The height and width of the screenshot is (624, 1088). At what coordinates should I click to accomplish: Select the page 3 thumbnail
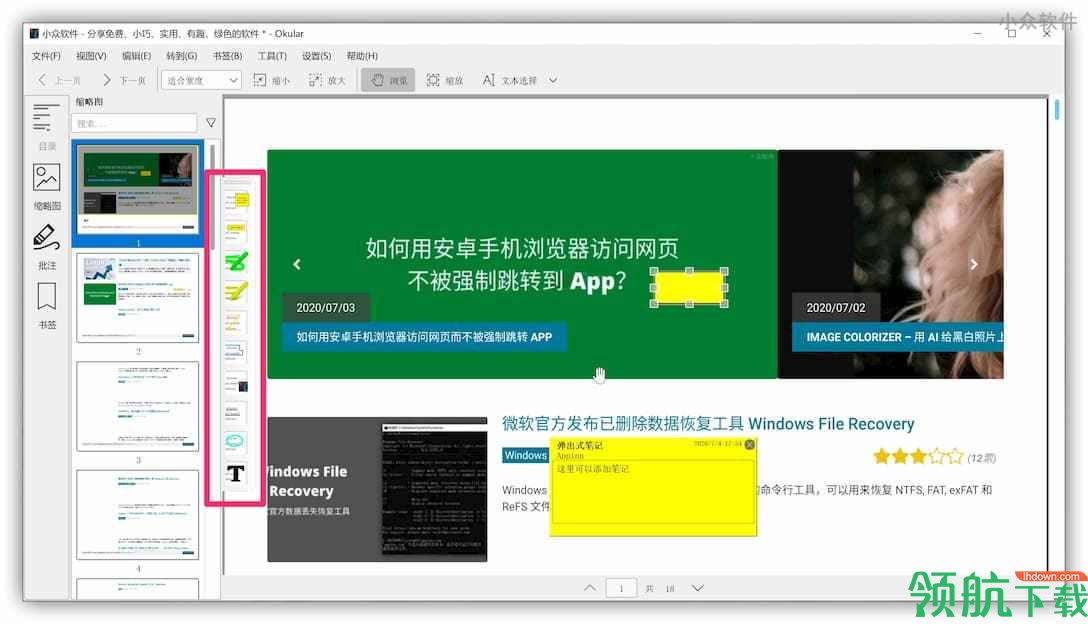click(x=137, y=406)
